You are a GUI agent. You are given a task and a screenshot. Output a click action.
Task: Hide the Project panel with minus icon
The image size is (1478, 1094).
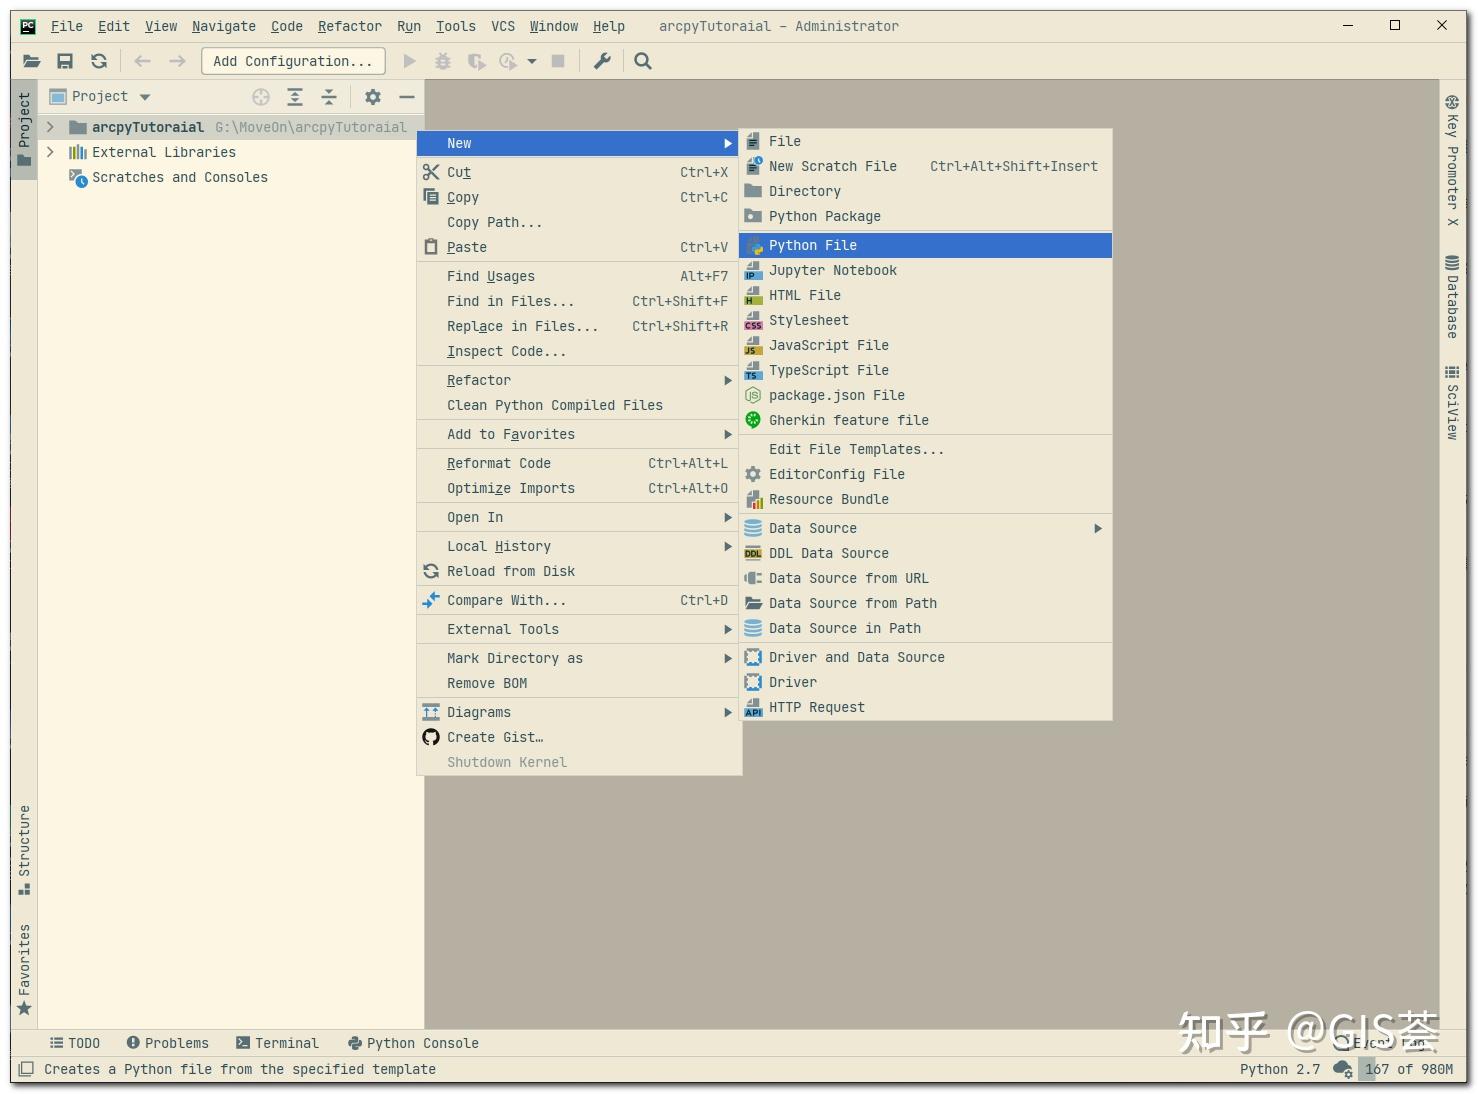[407, 97]
